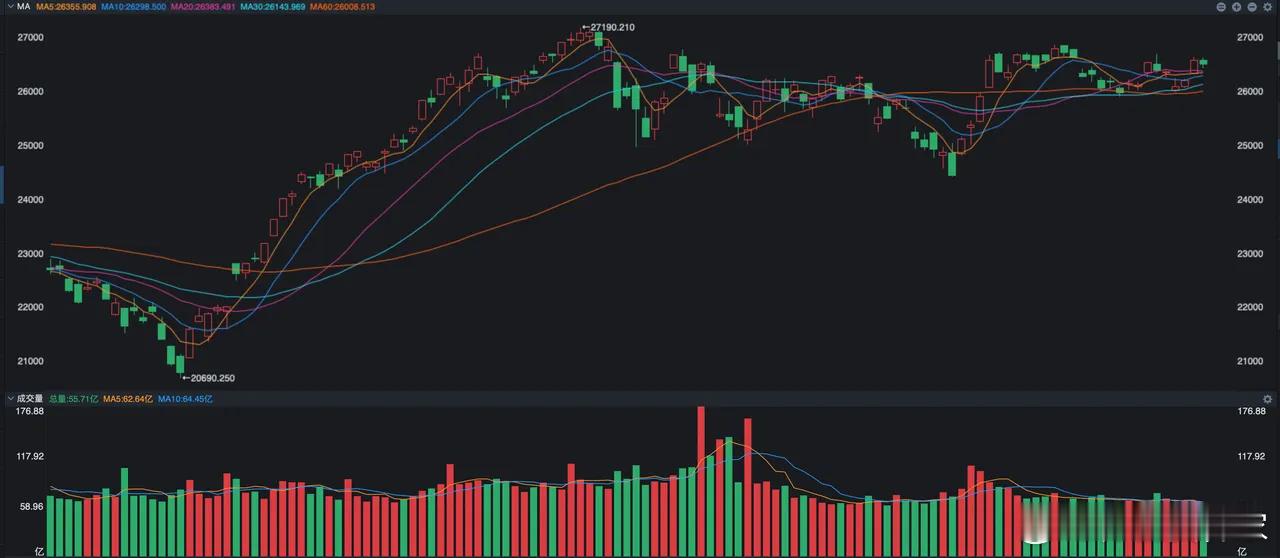Click volume MA5 62.64亿 legend

tap(128, 398)
